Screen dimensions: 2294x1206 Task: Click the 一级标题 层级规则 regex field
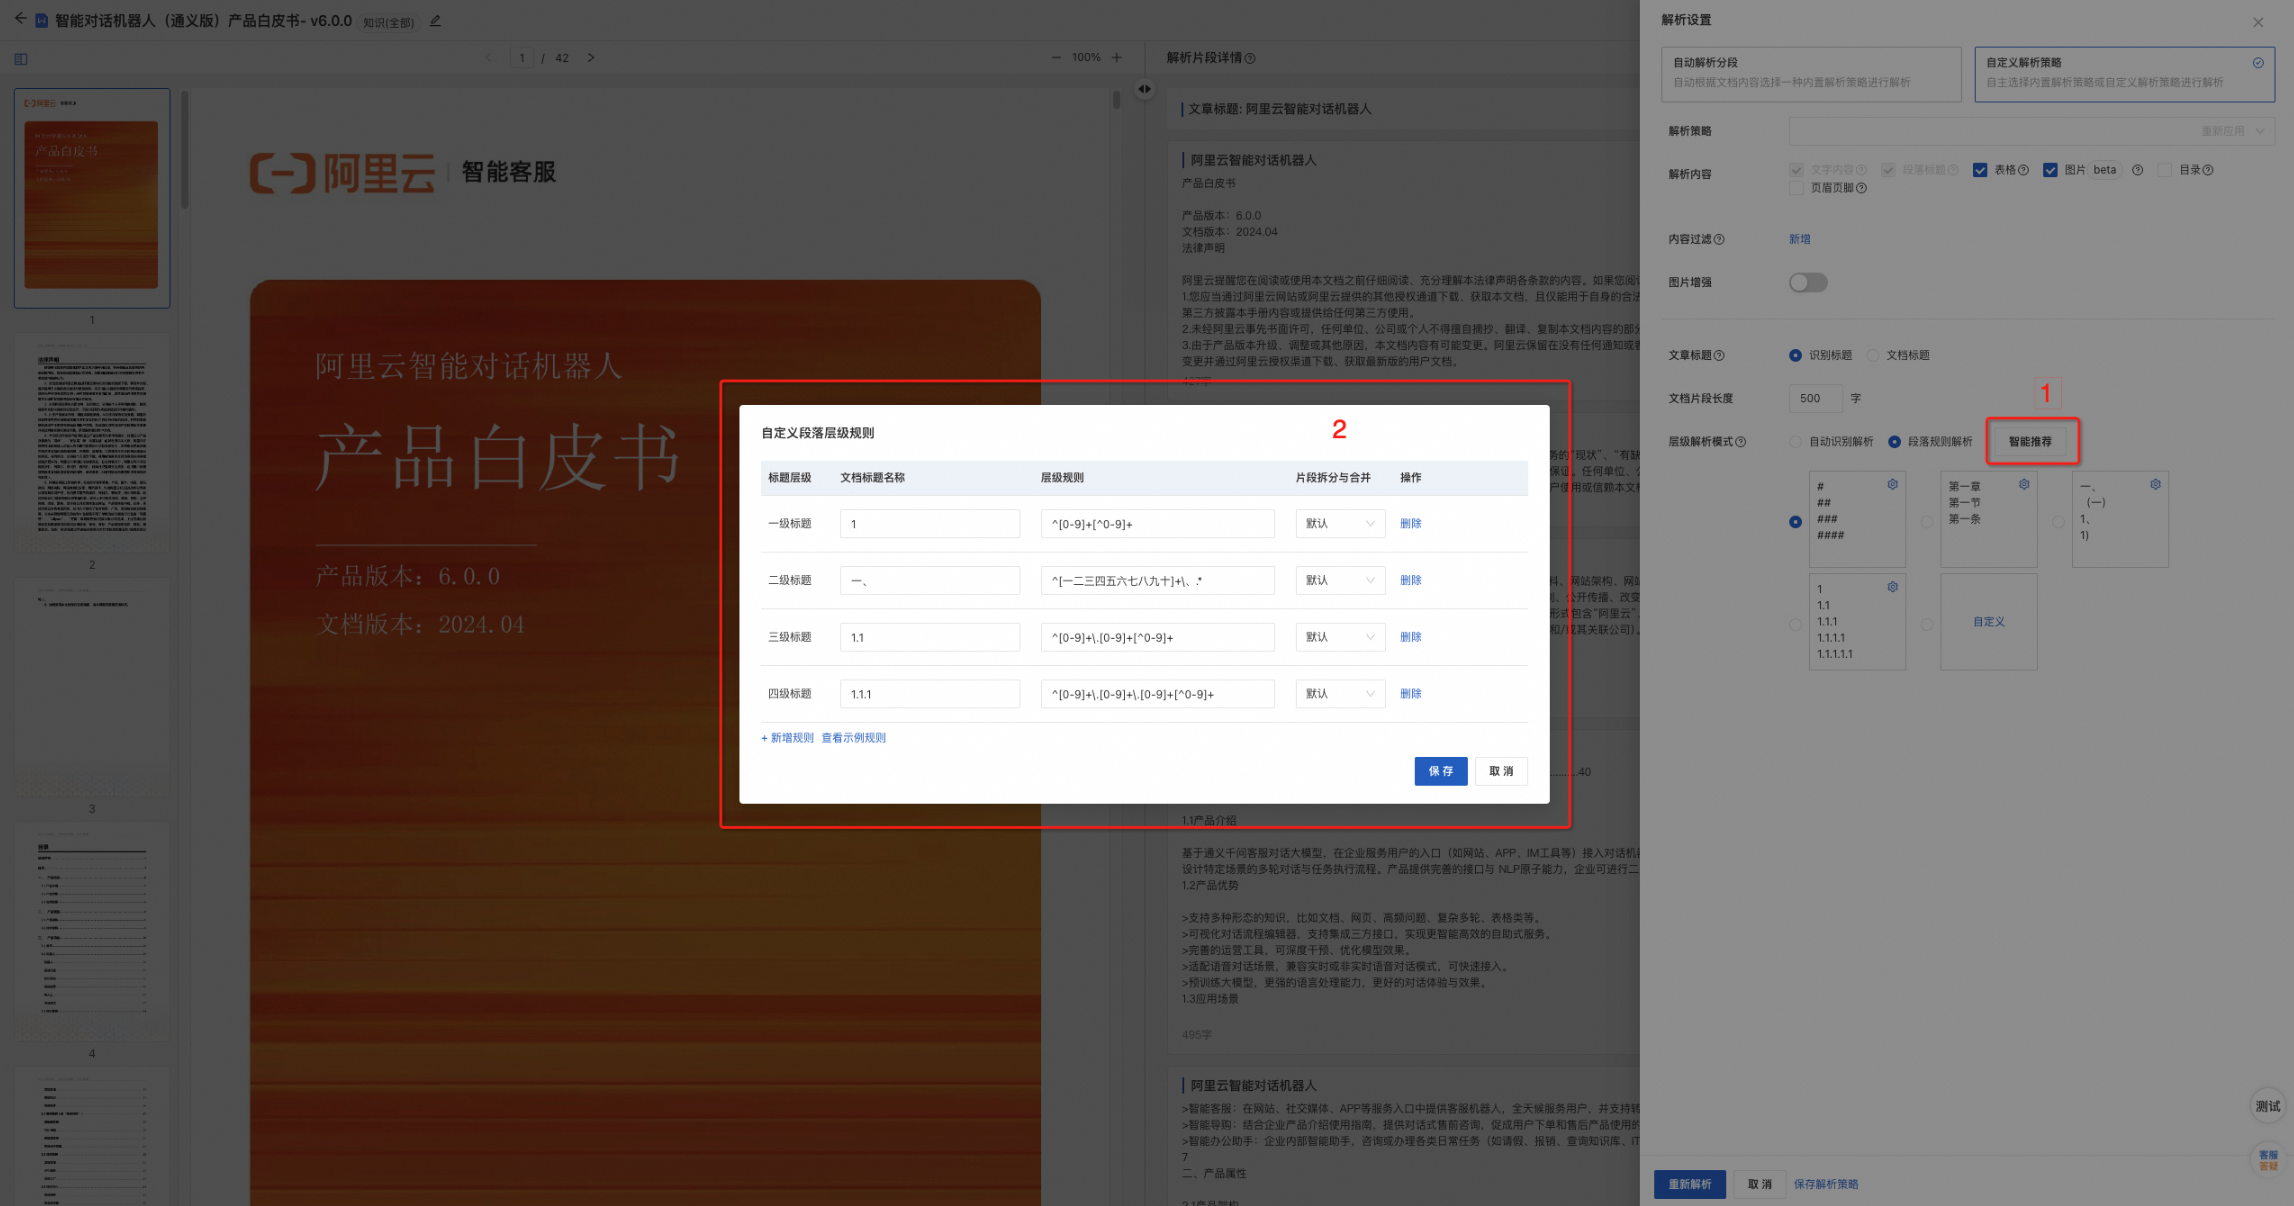1157,524
